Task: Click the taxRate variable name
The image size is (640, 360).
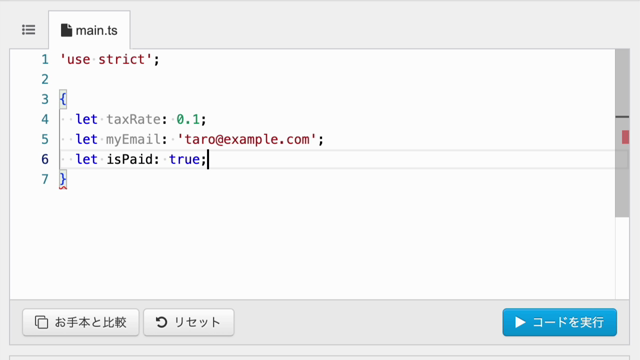Action: pyautogui.click(x=133, y=119)
